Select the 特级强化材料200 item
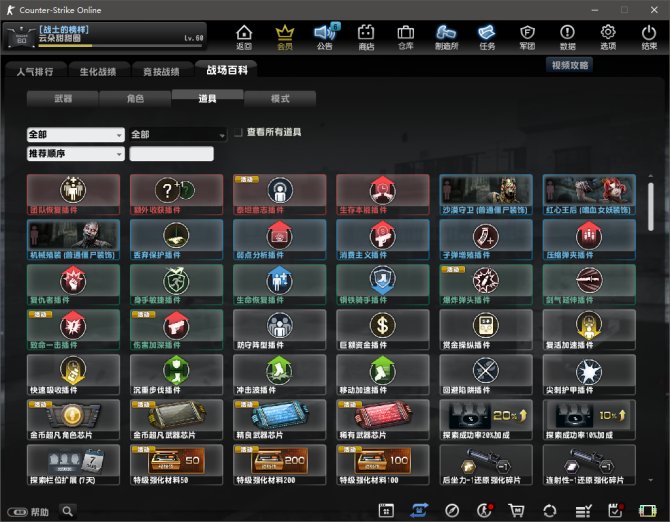 pos(279,465)
